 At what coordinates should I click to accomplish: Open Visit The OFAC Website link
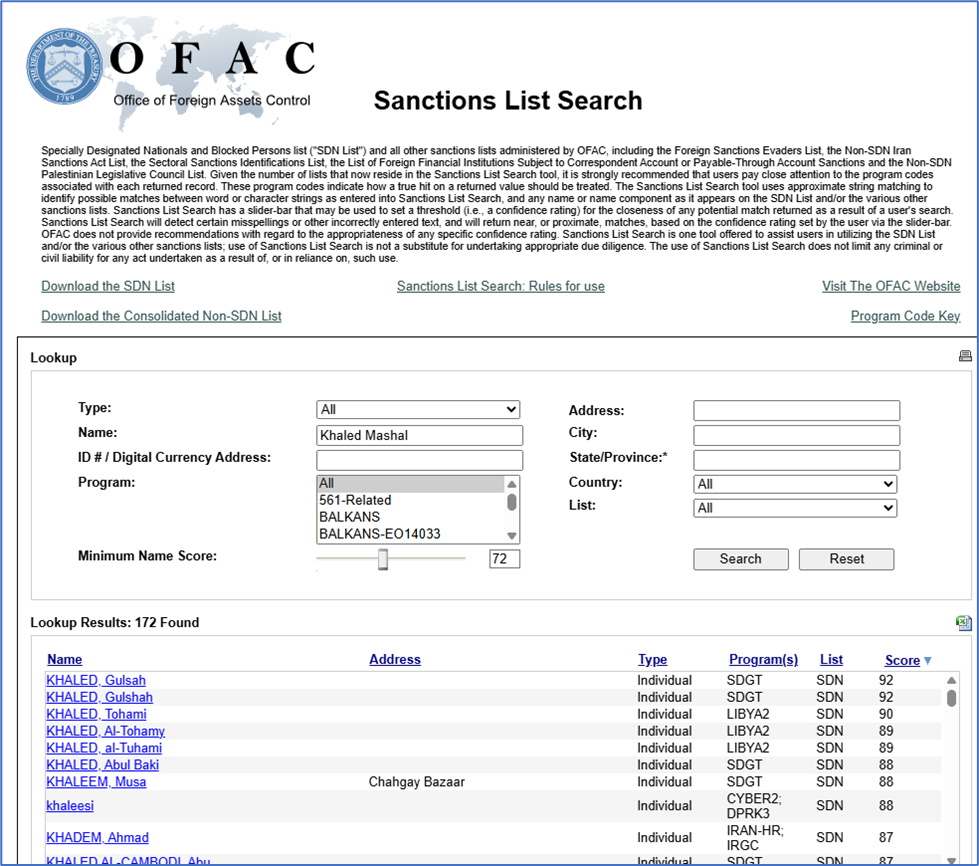pyautogui.click(x=891, y=286)
